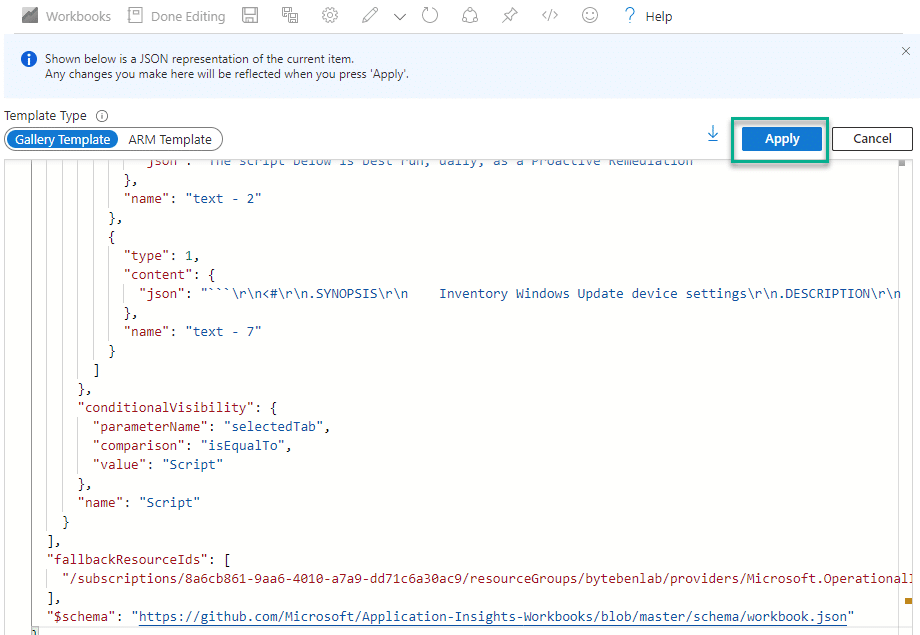Show Template Type info tooltip icon
The height and width of the screenshot is (635, 920).
[x=102, y=116]
